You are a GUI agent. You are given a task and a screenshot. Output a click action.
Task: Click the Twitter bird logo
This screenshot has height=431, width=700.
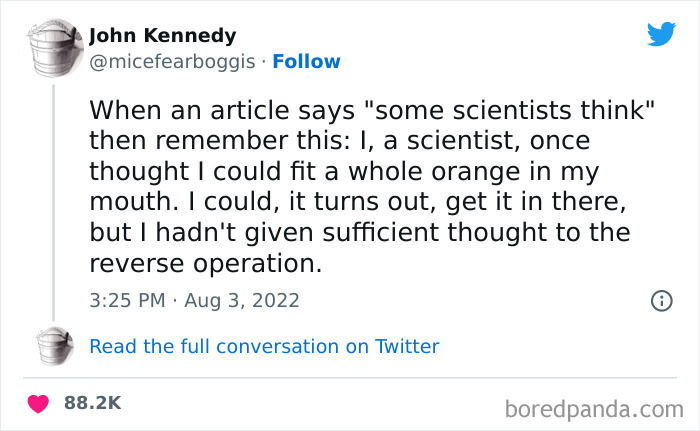click(x=660, y=35)
